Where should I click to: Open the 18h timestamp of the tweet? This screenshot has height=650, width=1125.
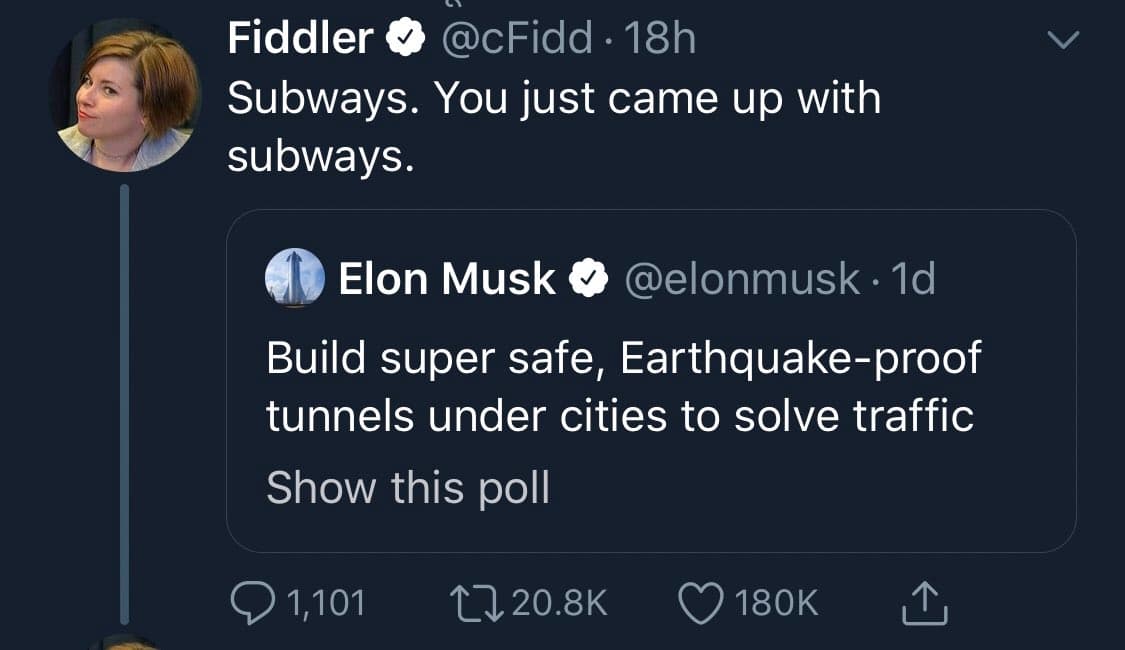point(660,38)
